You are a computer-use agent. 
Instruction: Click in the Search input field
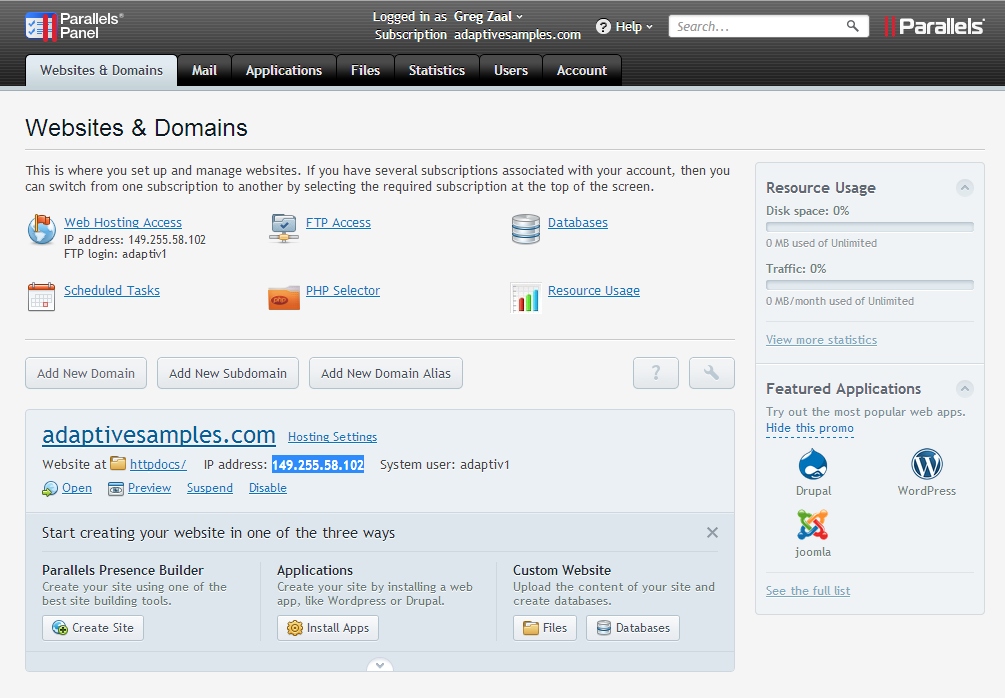coord(758,26)
